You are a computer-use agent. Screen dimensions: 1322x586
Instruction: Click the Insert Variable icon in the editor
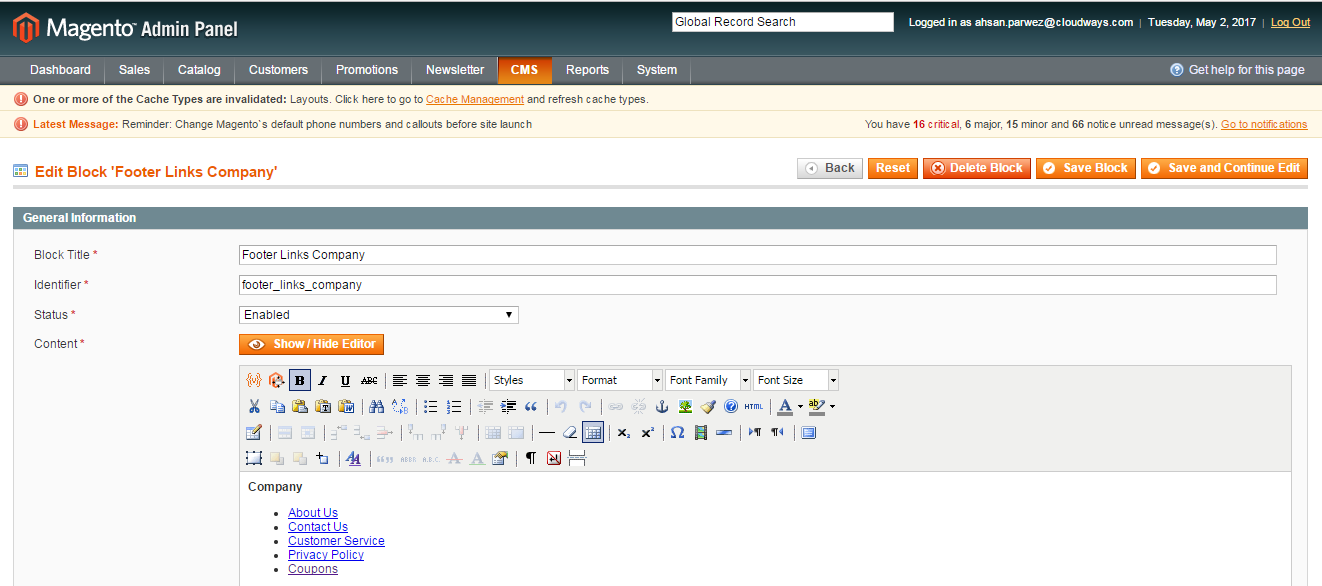click(x=254, y=380)
